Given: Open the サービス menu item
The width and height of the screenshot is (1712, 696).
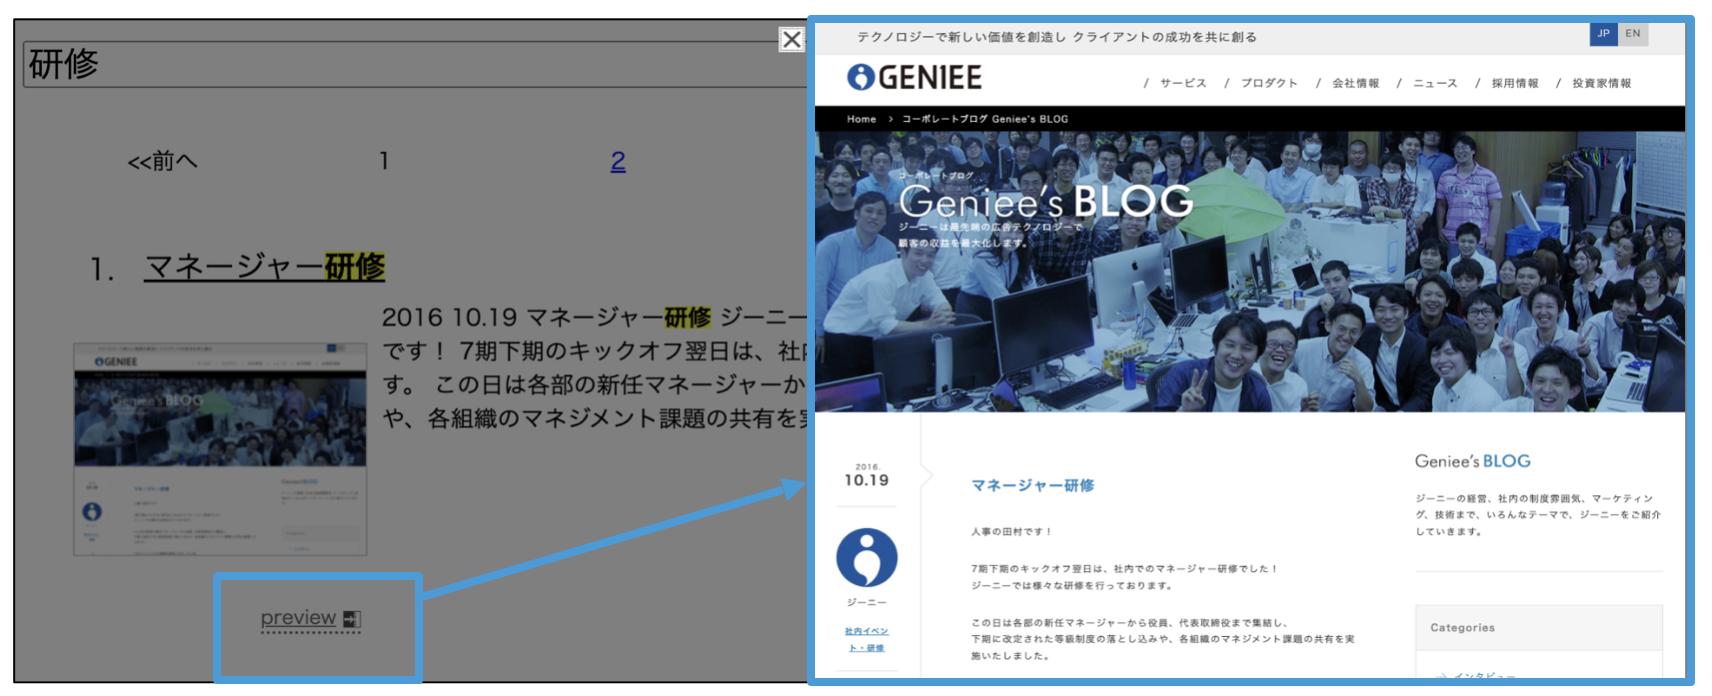Looking at the screenshot, I should point(1183,84).
